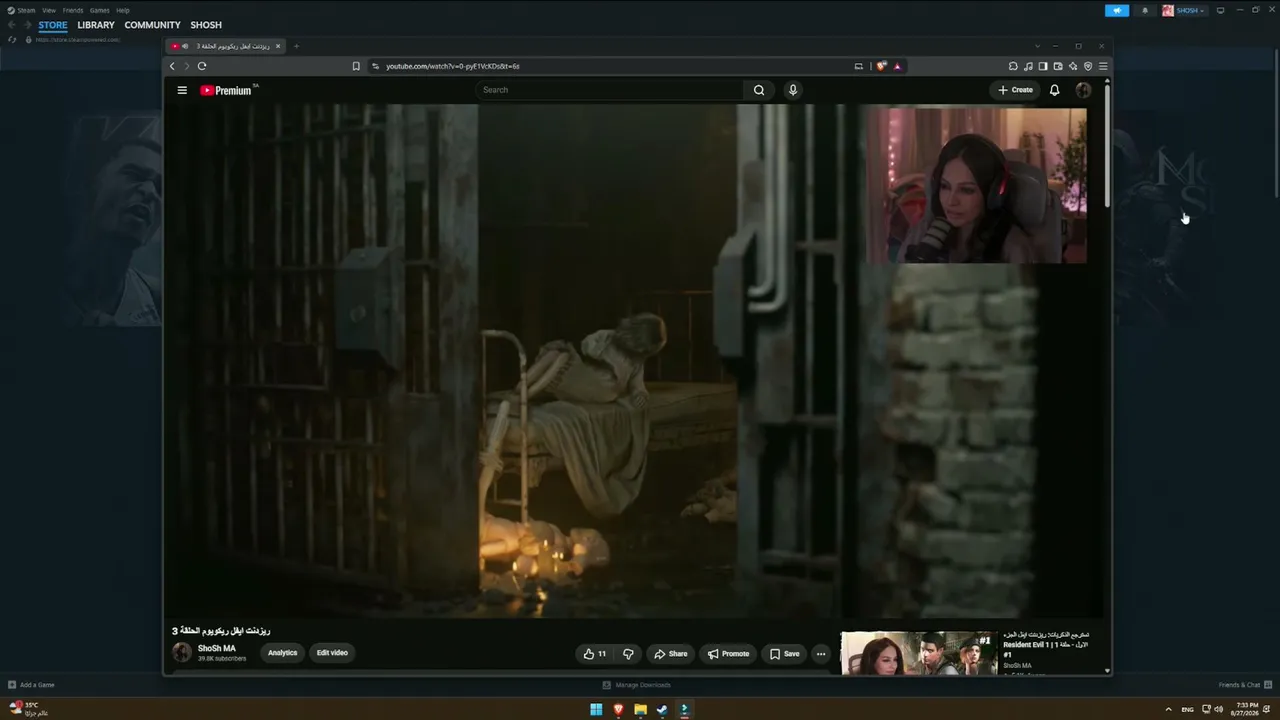The height and width of the screenshot is (720, 1280).
Task: Mute the tab via its speaker icon
Action: 185,46
